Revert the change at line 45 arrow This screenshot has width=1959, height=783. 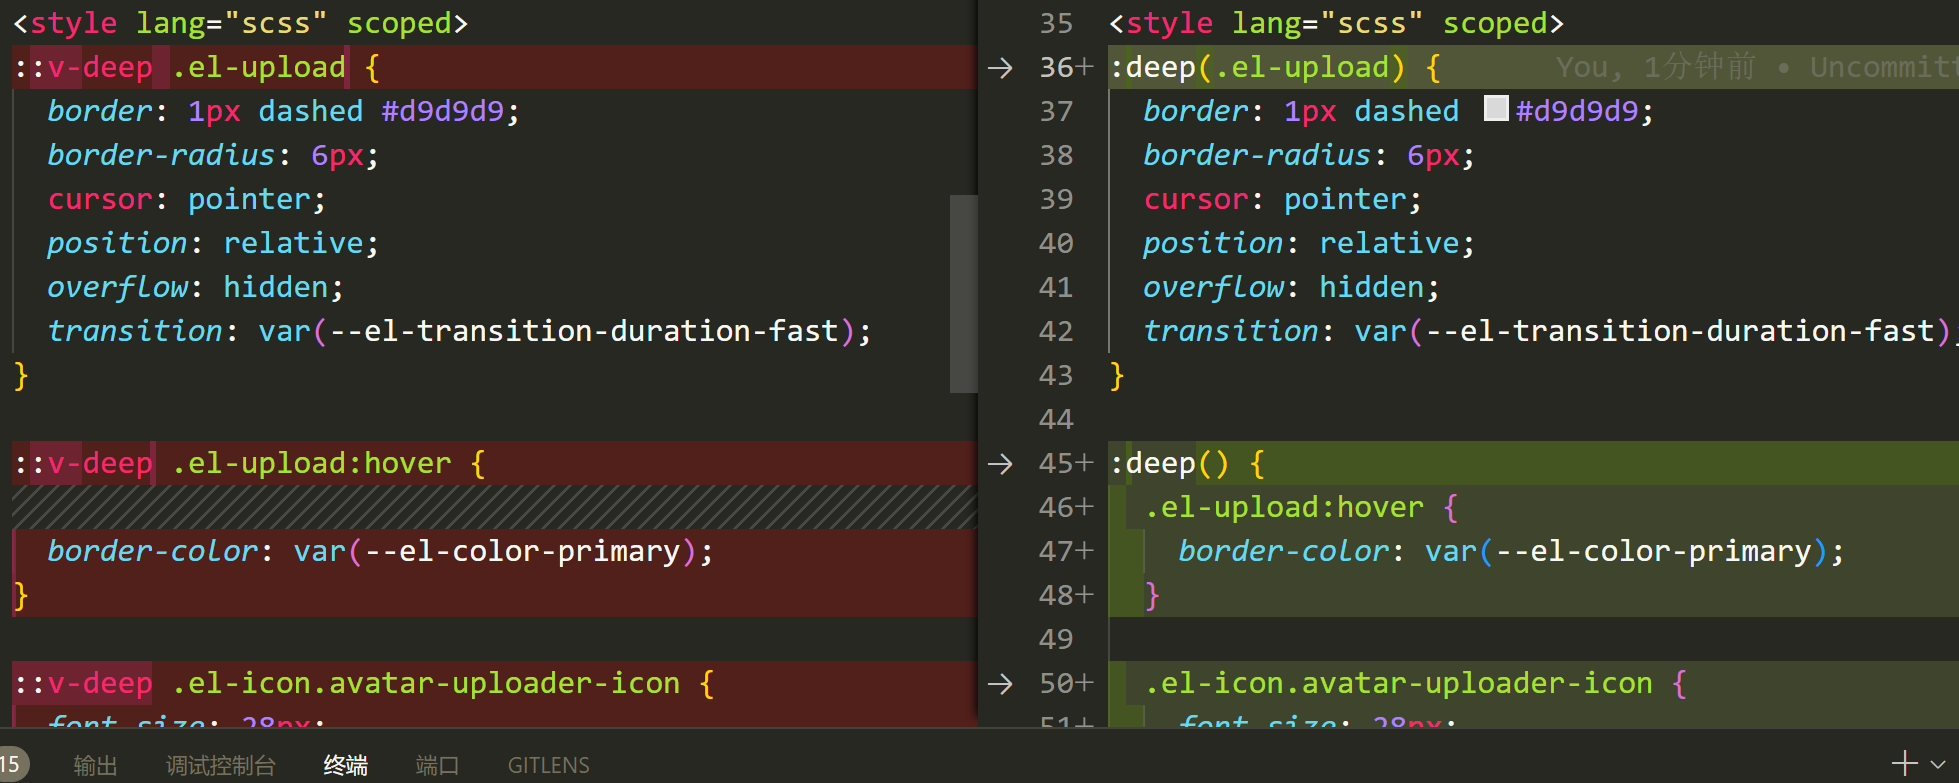click(1000, 464)
